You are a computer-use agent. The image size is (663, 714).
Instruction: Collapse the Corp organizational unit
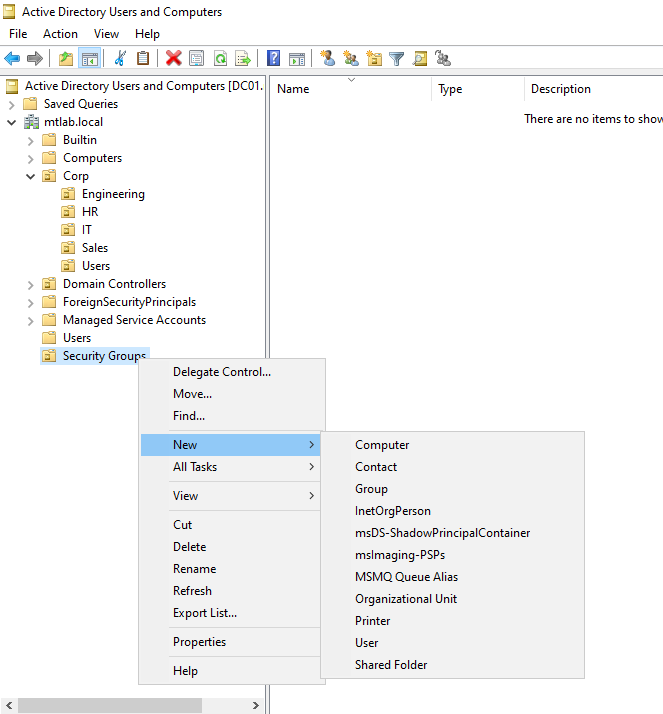pyautogui.click(x=31, y=176)
